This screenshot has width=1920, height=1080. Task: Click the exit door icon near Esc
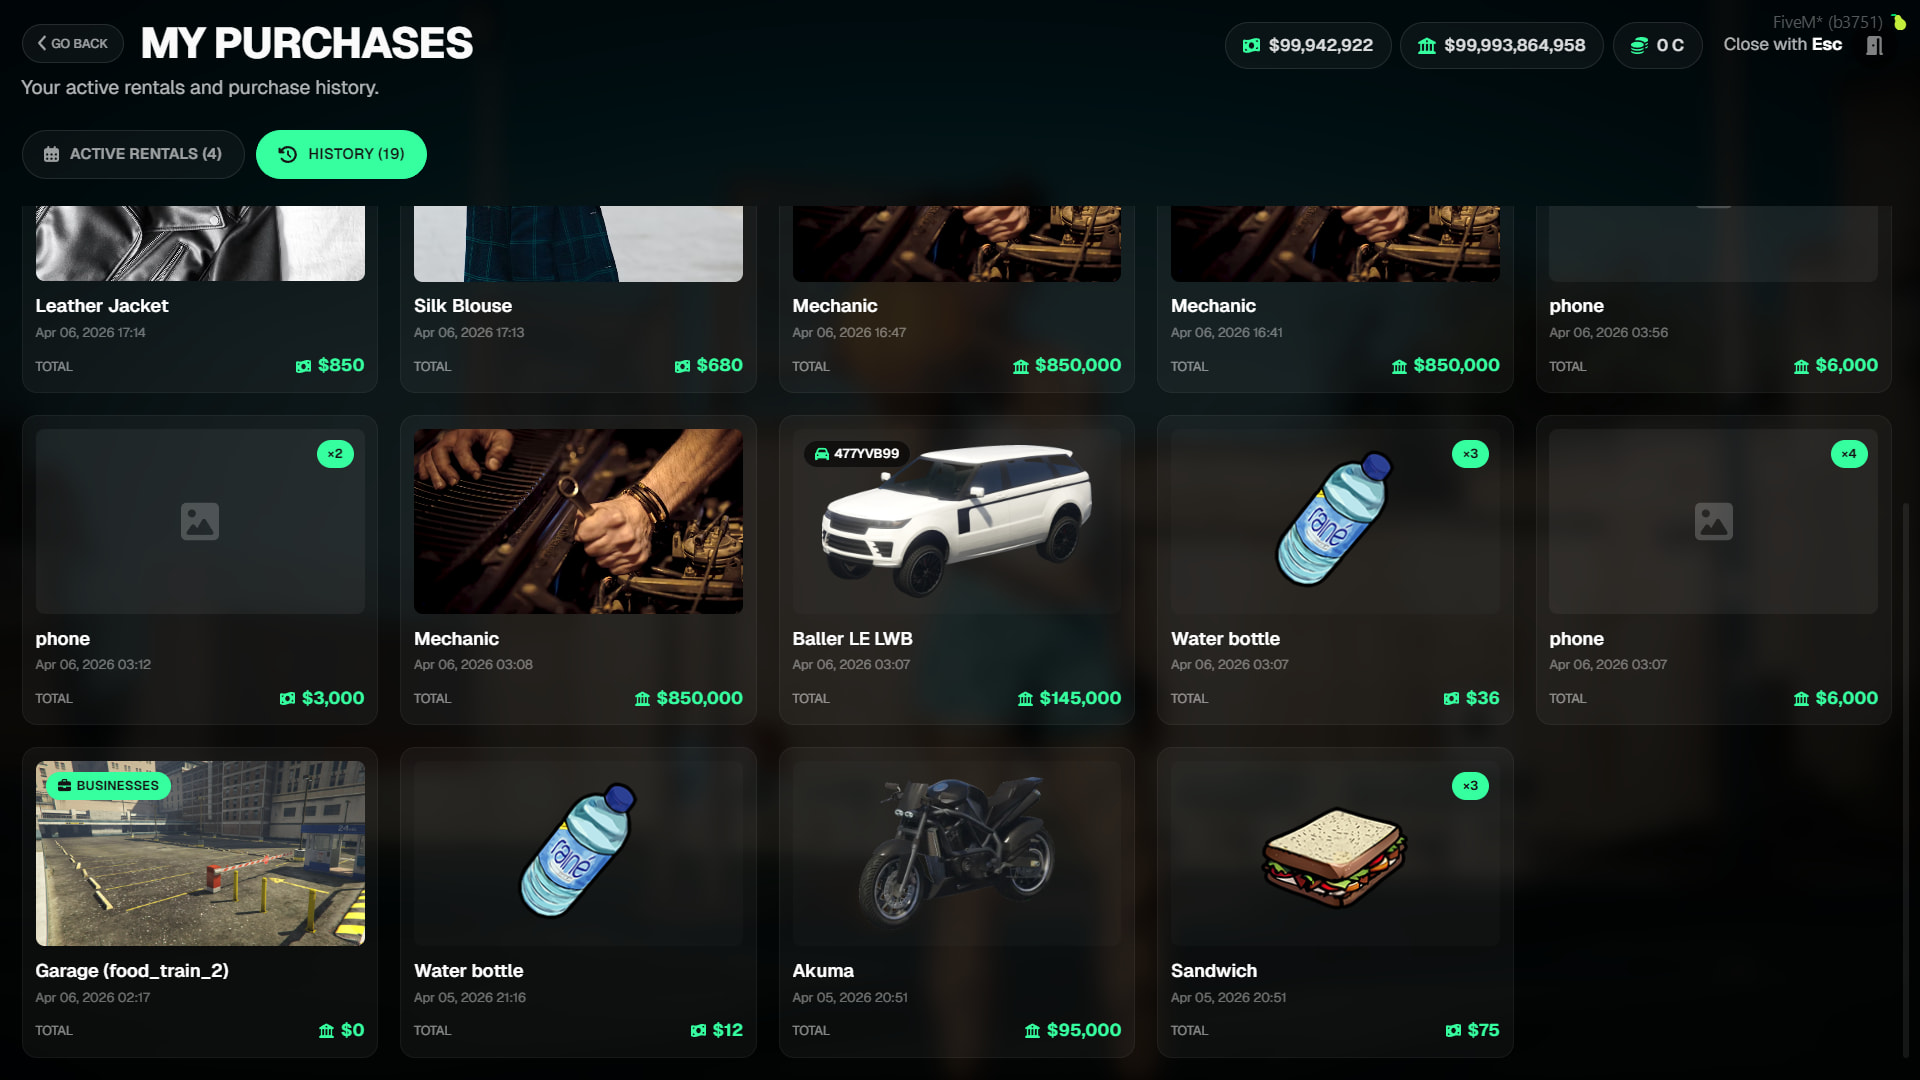coord(1874,45)
